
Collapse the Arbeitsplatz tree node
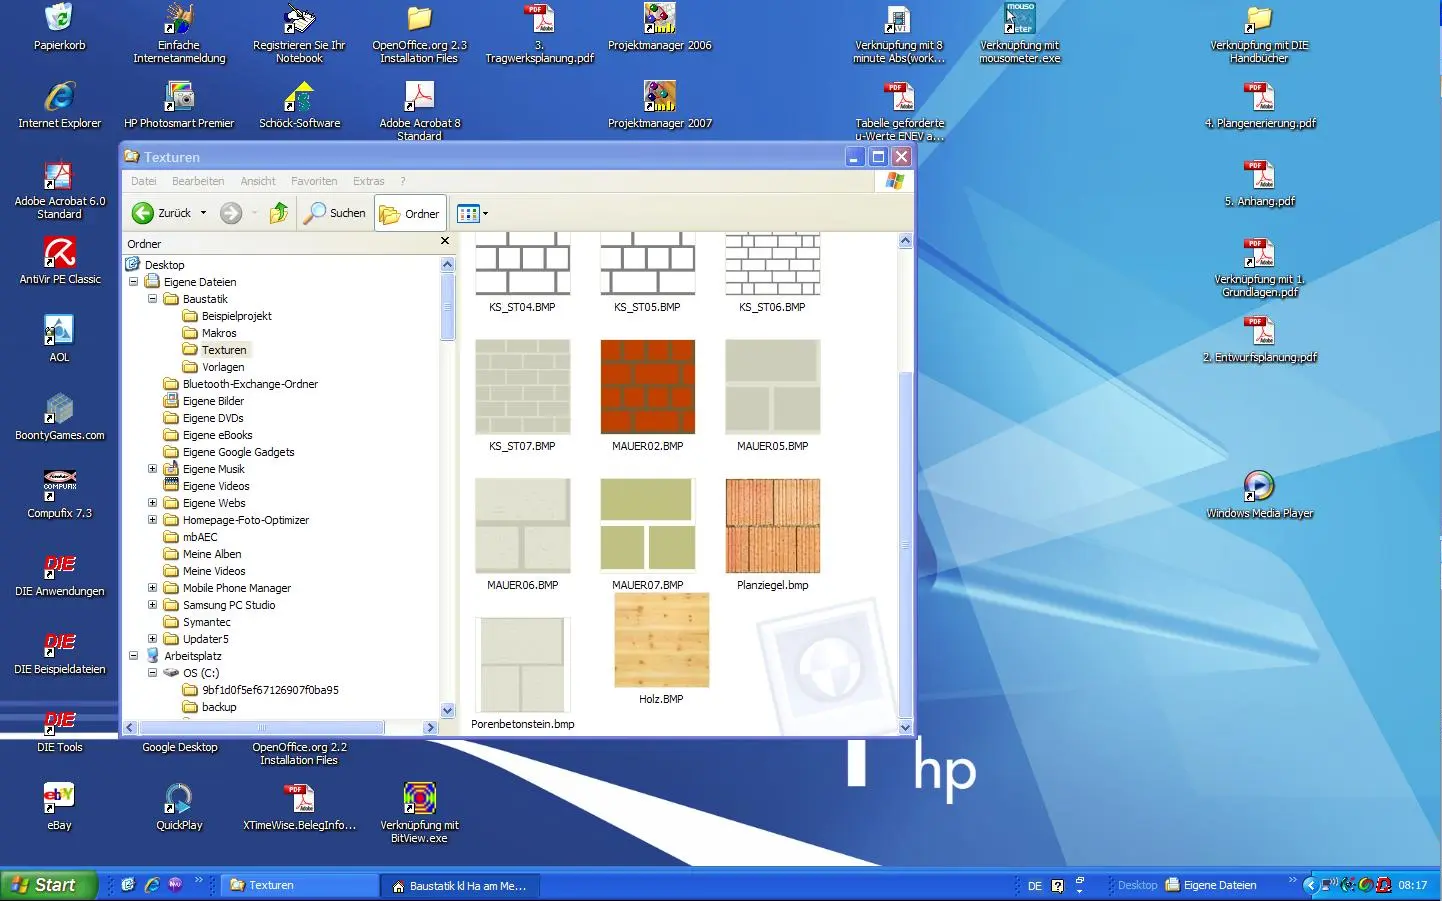click(x=133, y=656)
